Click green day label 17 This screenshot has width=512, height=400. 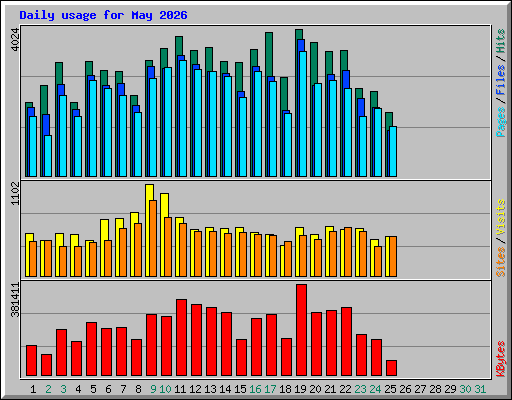pyautogui.click(x=270, y=389)
